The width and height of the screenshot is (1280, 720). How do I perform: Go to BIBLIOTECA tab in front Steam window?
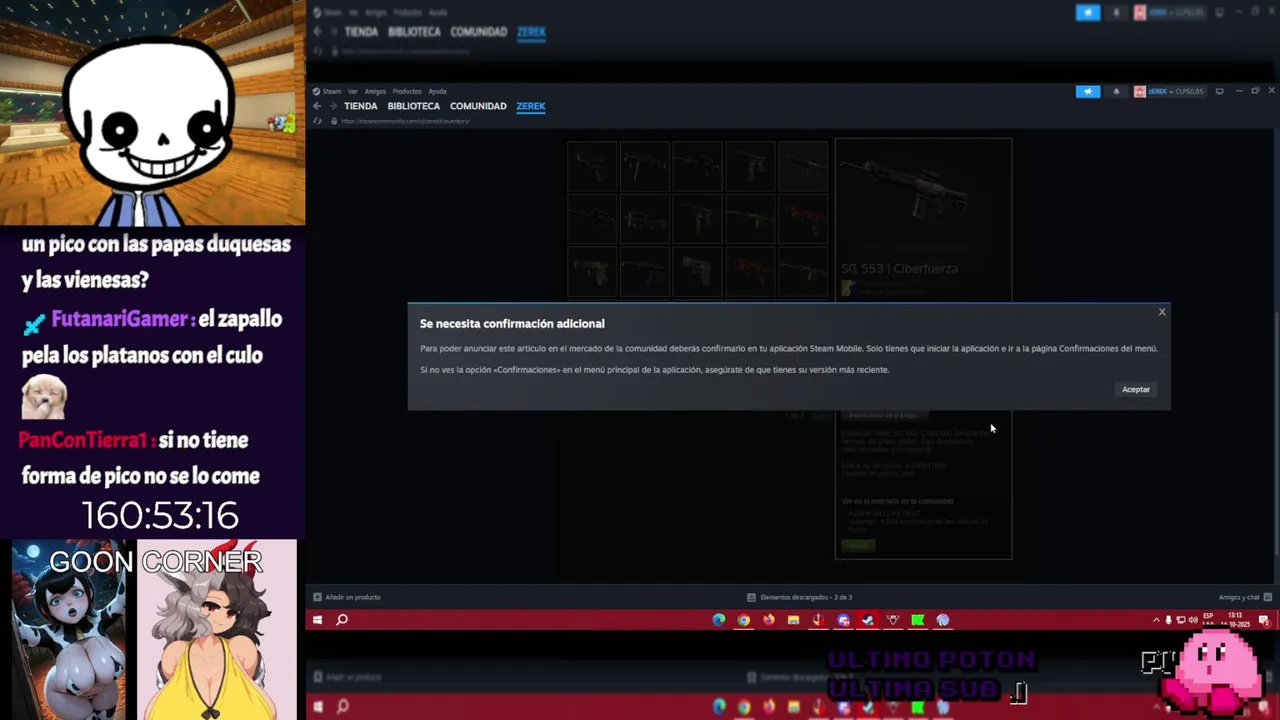pos(414,106)
